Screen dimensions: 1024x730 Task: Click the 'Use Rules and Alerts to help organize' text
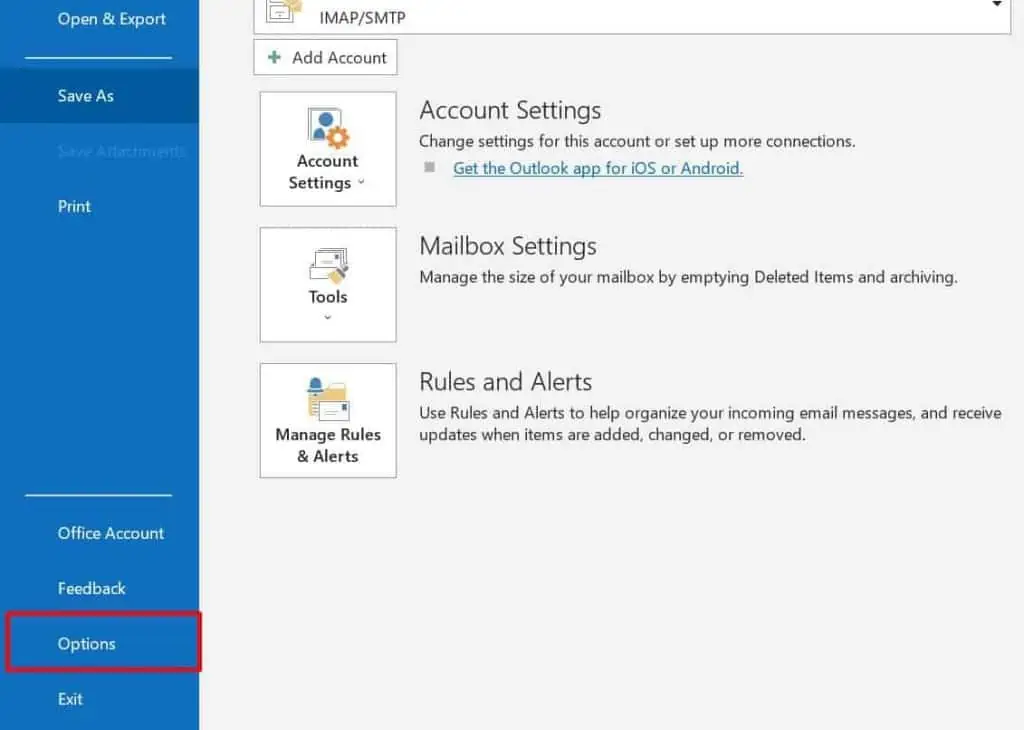[x=711, y=424]
